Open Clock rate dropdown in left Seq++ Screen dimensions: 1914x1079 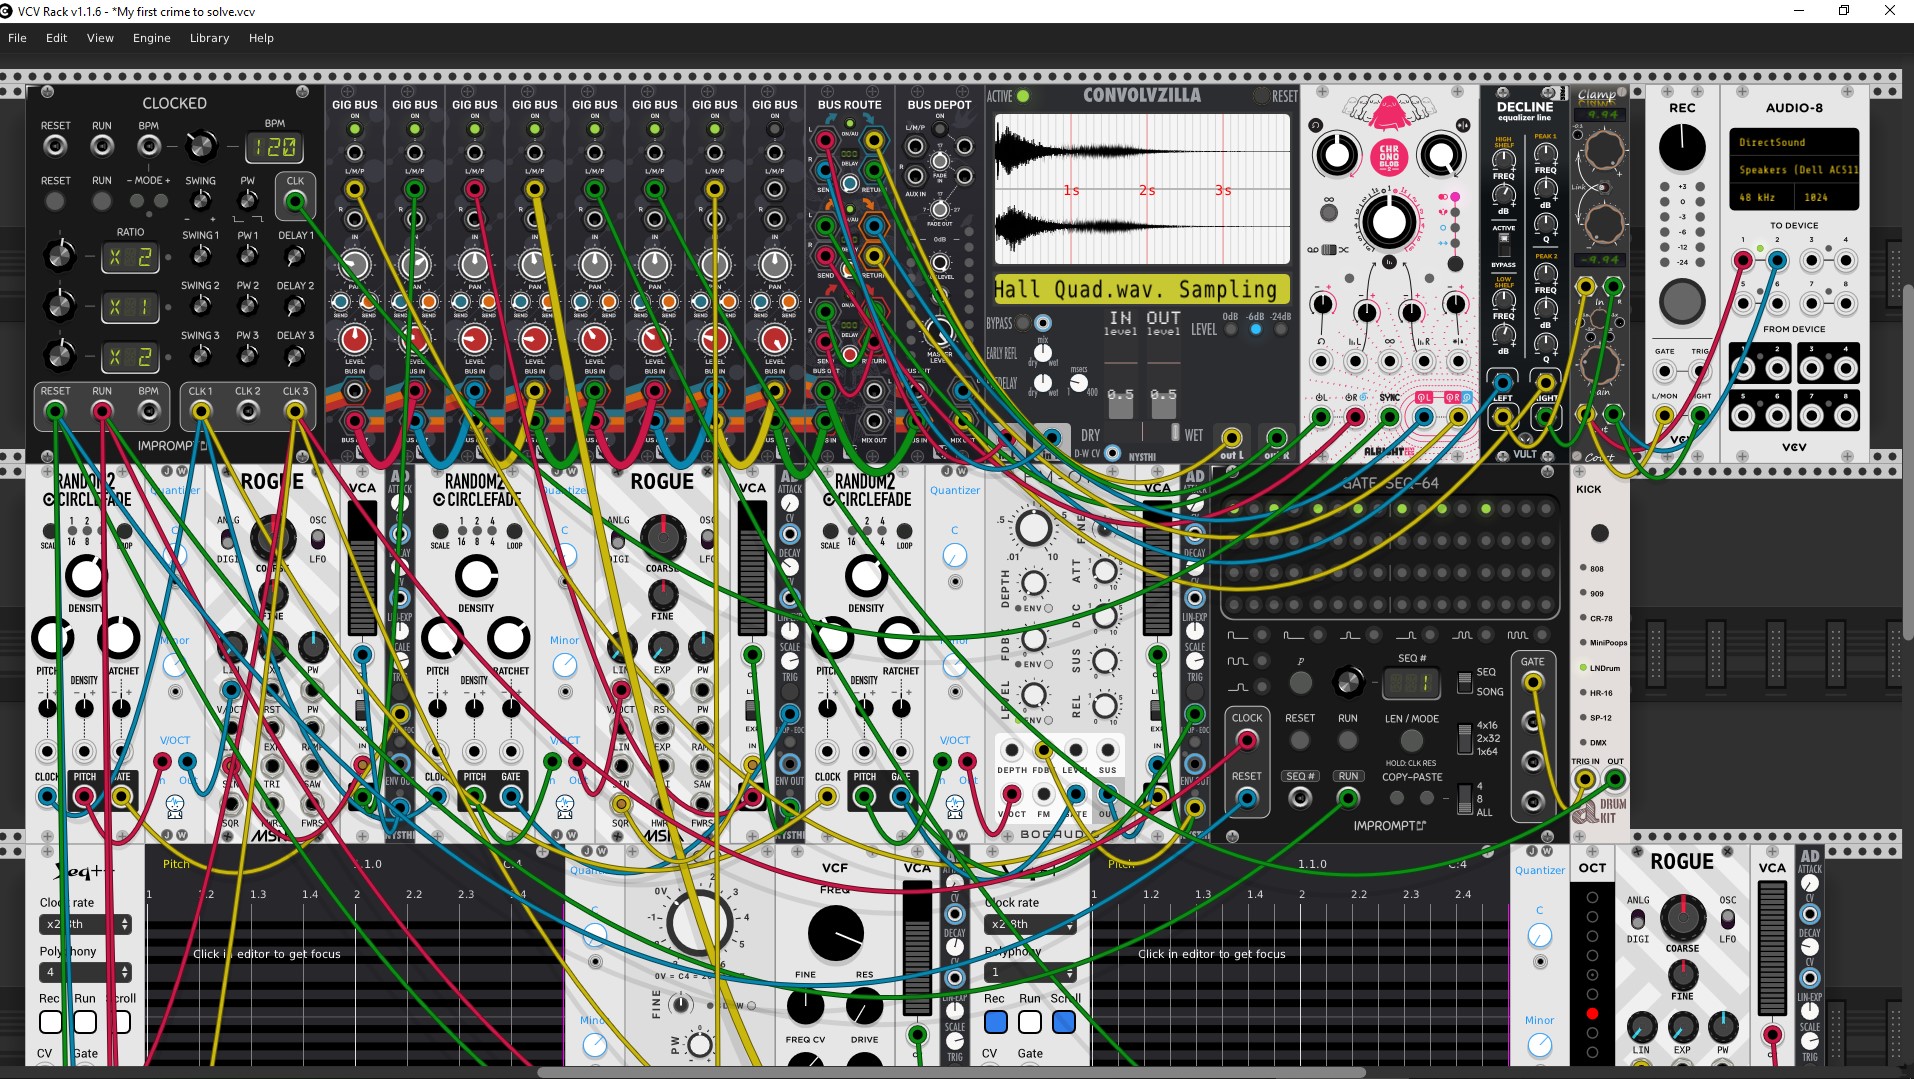pyautogui.click(x=85, y=924)
